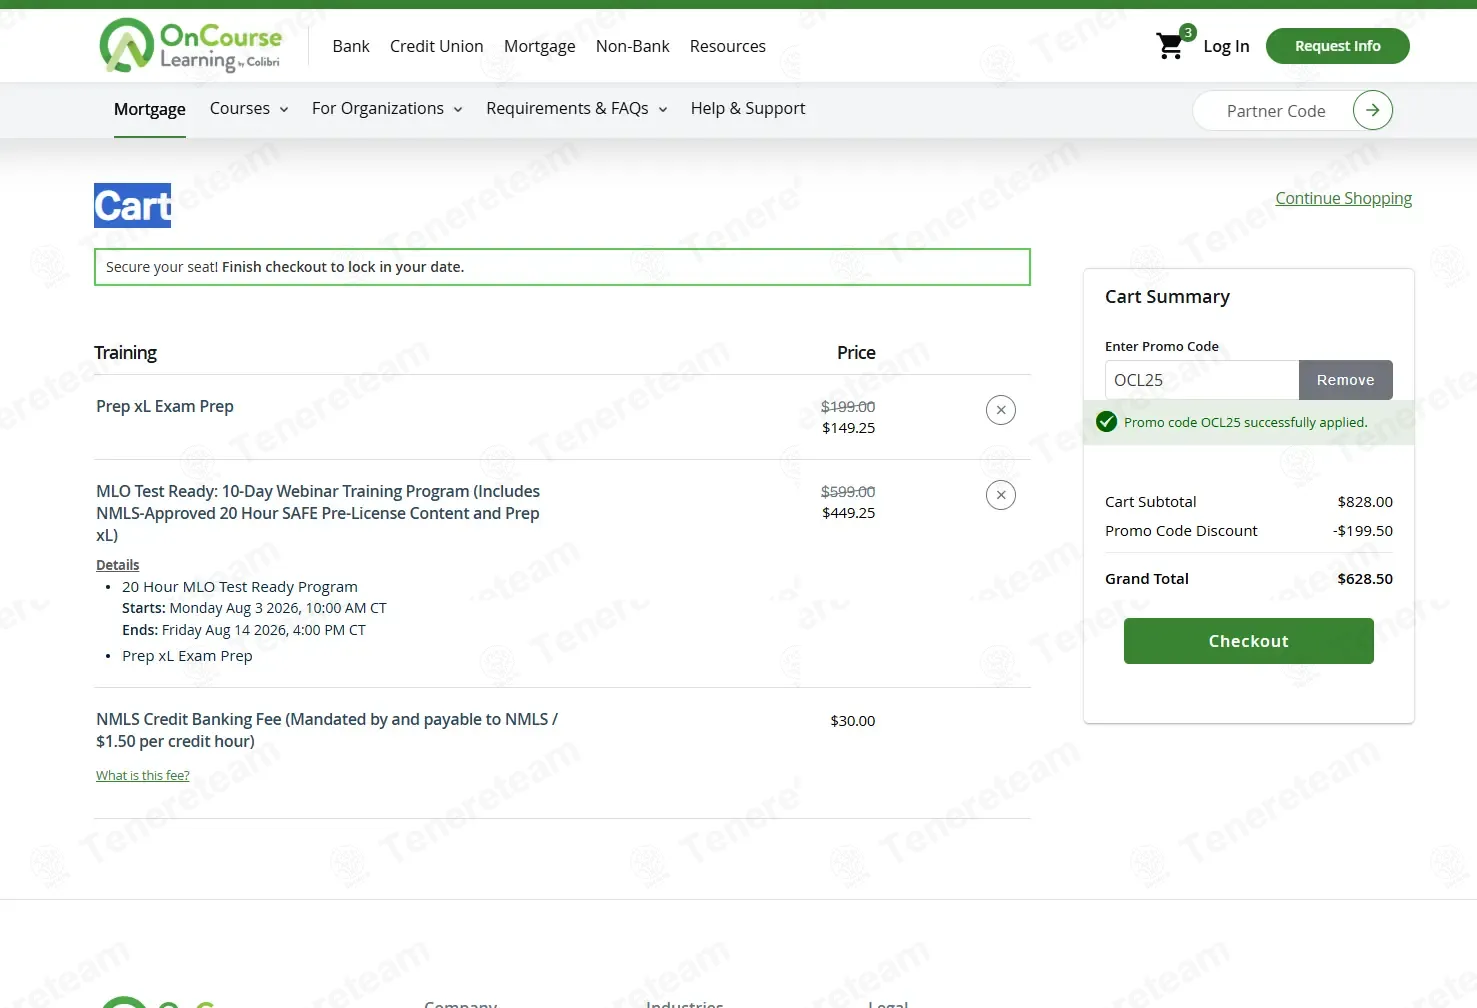Click the Enter Promo Code label
The height and width of the screenshot is (1008, 1477).
coord(1162,347)
